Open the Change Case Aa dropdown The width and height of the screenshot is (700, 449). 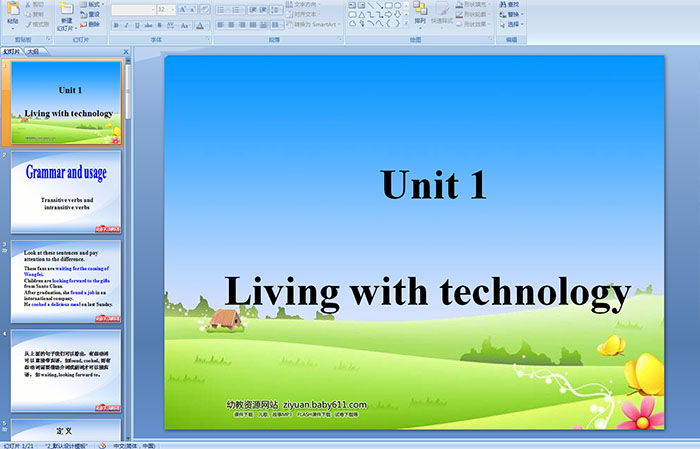pyautogui.click(x=185, y=25)
